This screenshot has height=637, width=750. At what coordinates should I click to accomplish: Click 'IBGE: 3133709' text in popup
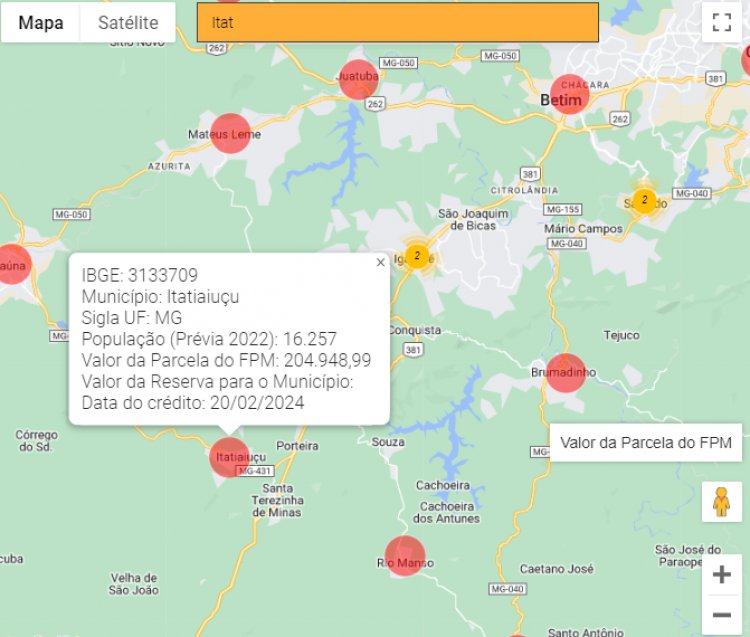(140, 275)
